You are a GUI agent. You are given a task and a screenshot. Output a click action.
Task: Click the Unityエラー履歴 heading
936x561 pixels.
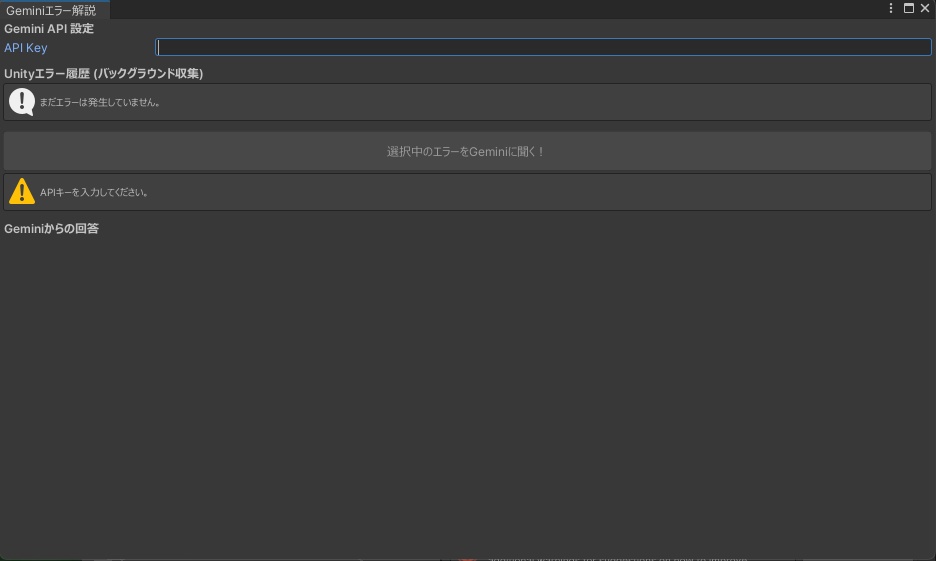pos(103,73)
